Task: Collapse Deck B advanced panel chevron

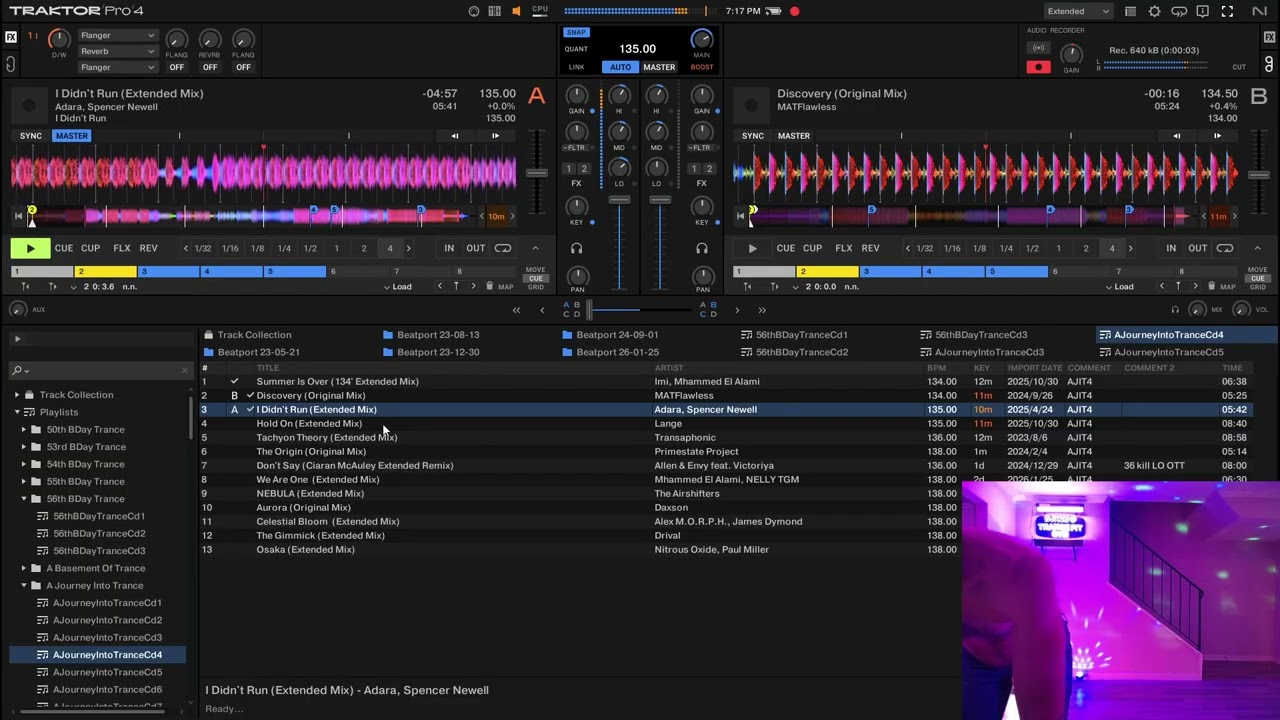Action: pyautogui.click(x=1257, y=248)
